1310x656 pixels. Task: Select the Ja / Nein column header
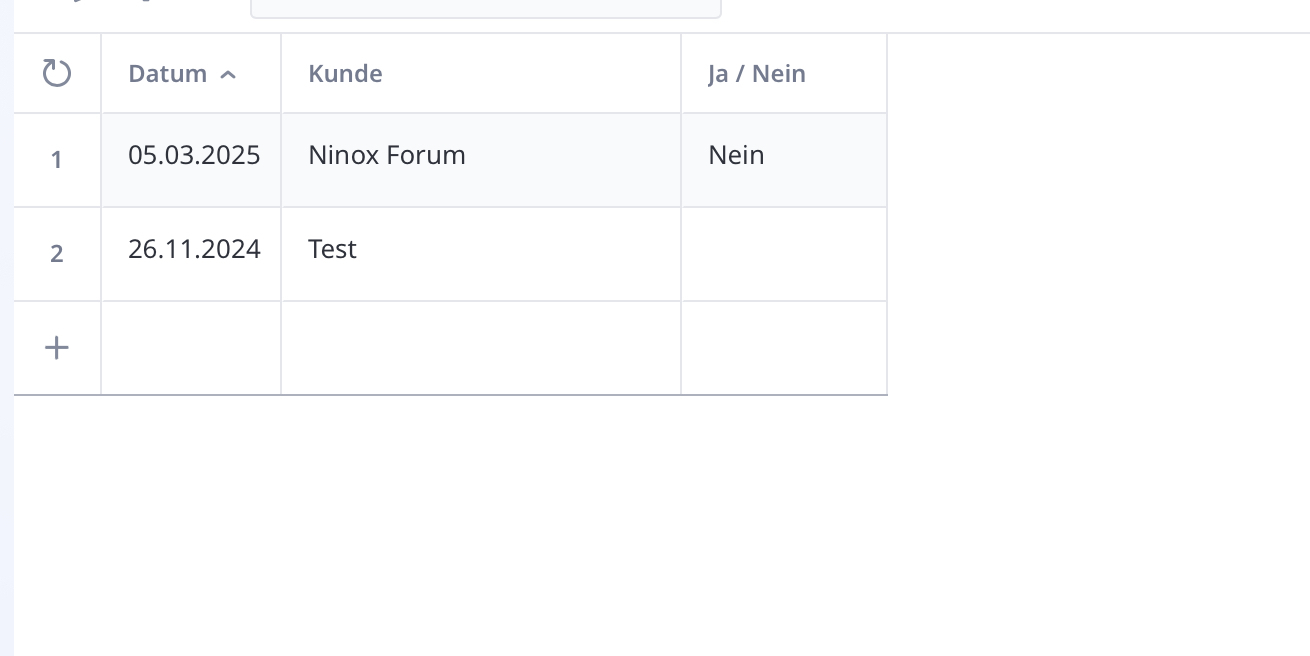pyautogui.click(x=784, y=73)
